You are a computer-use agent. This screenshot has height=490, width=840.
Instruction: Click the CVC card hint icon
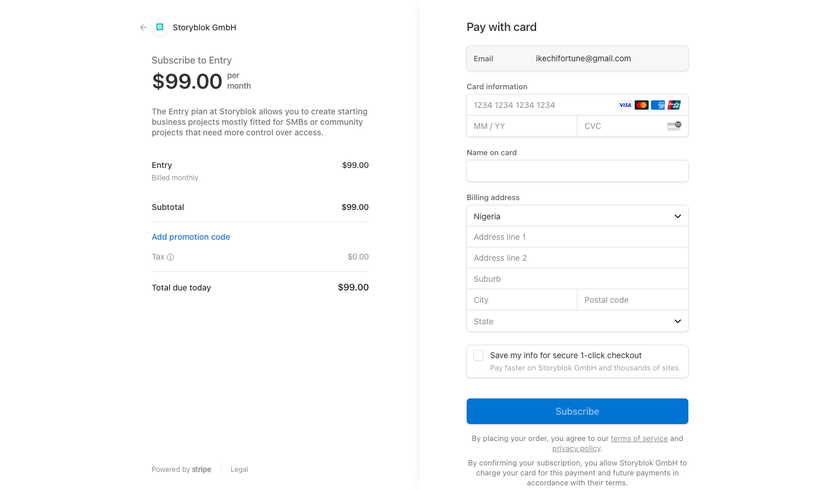pyautogui.click(x=674, y=126)
